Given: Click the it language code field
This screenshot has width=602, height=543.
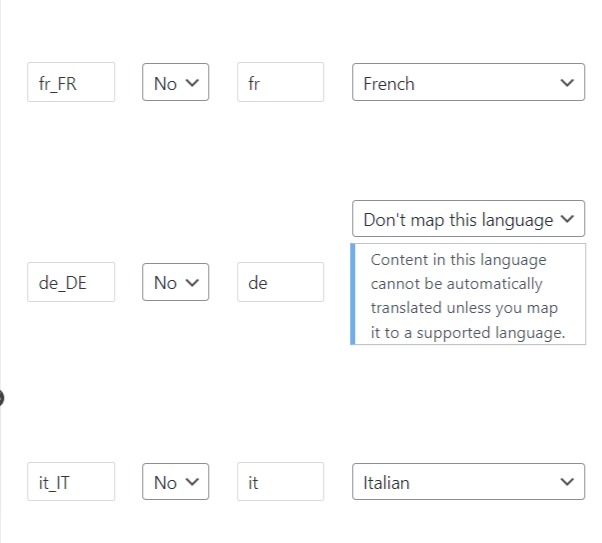Looking at the screenshot, I should pos(280,482).
